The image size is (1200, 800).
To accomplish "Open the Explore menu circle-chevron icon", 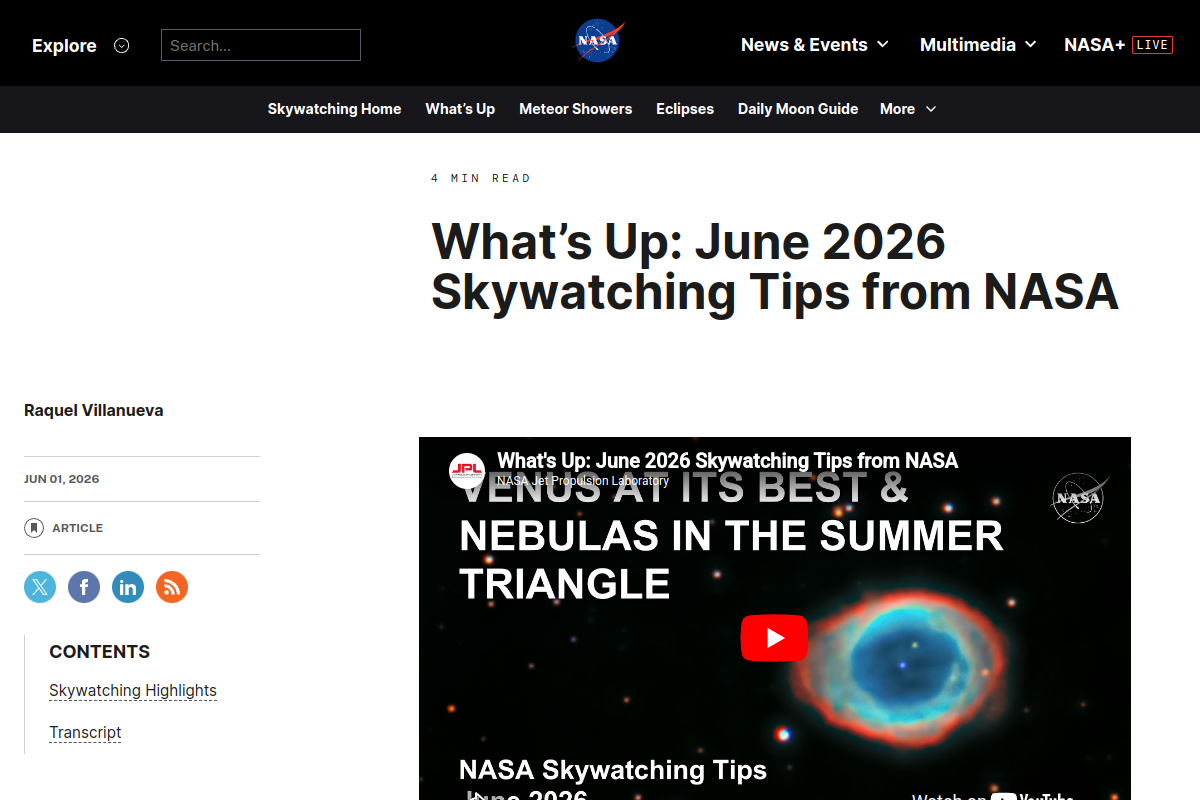I will (x=122, y=45).
